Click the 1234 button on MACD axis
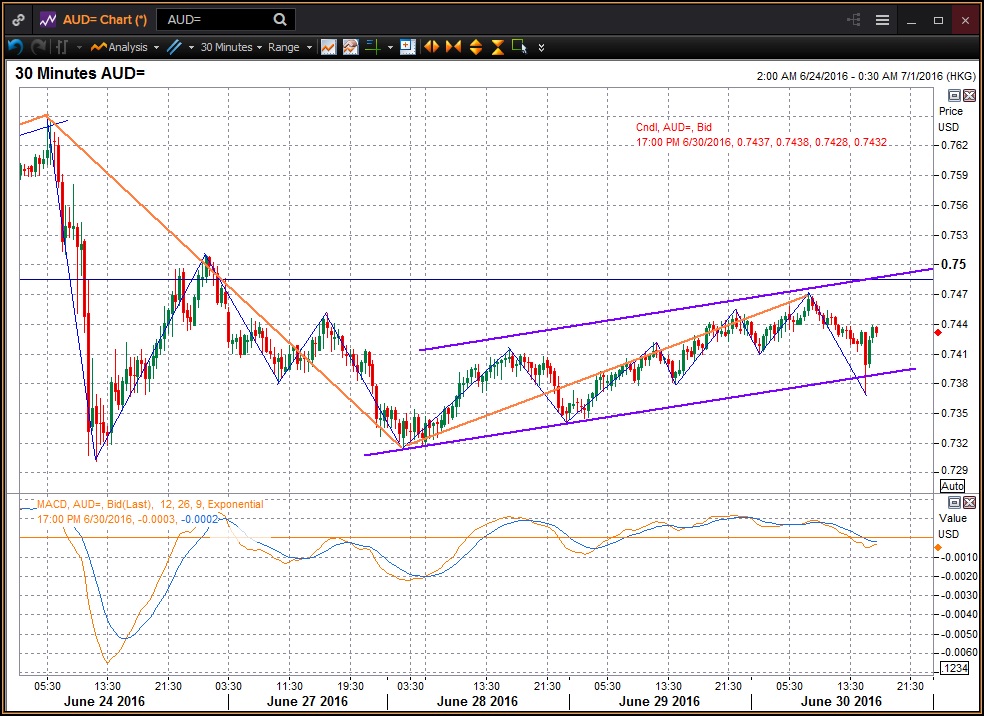The height and width of the screenshot is (716, 984). [x=955, y=668]
